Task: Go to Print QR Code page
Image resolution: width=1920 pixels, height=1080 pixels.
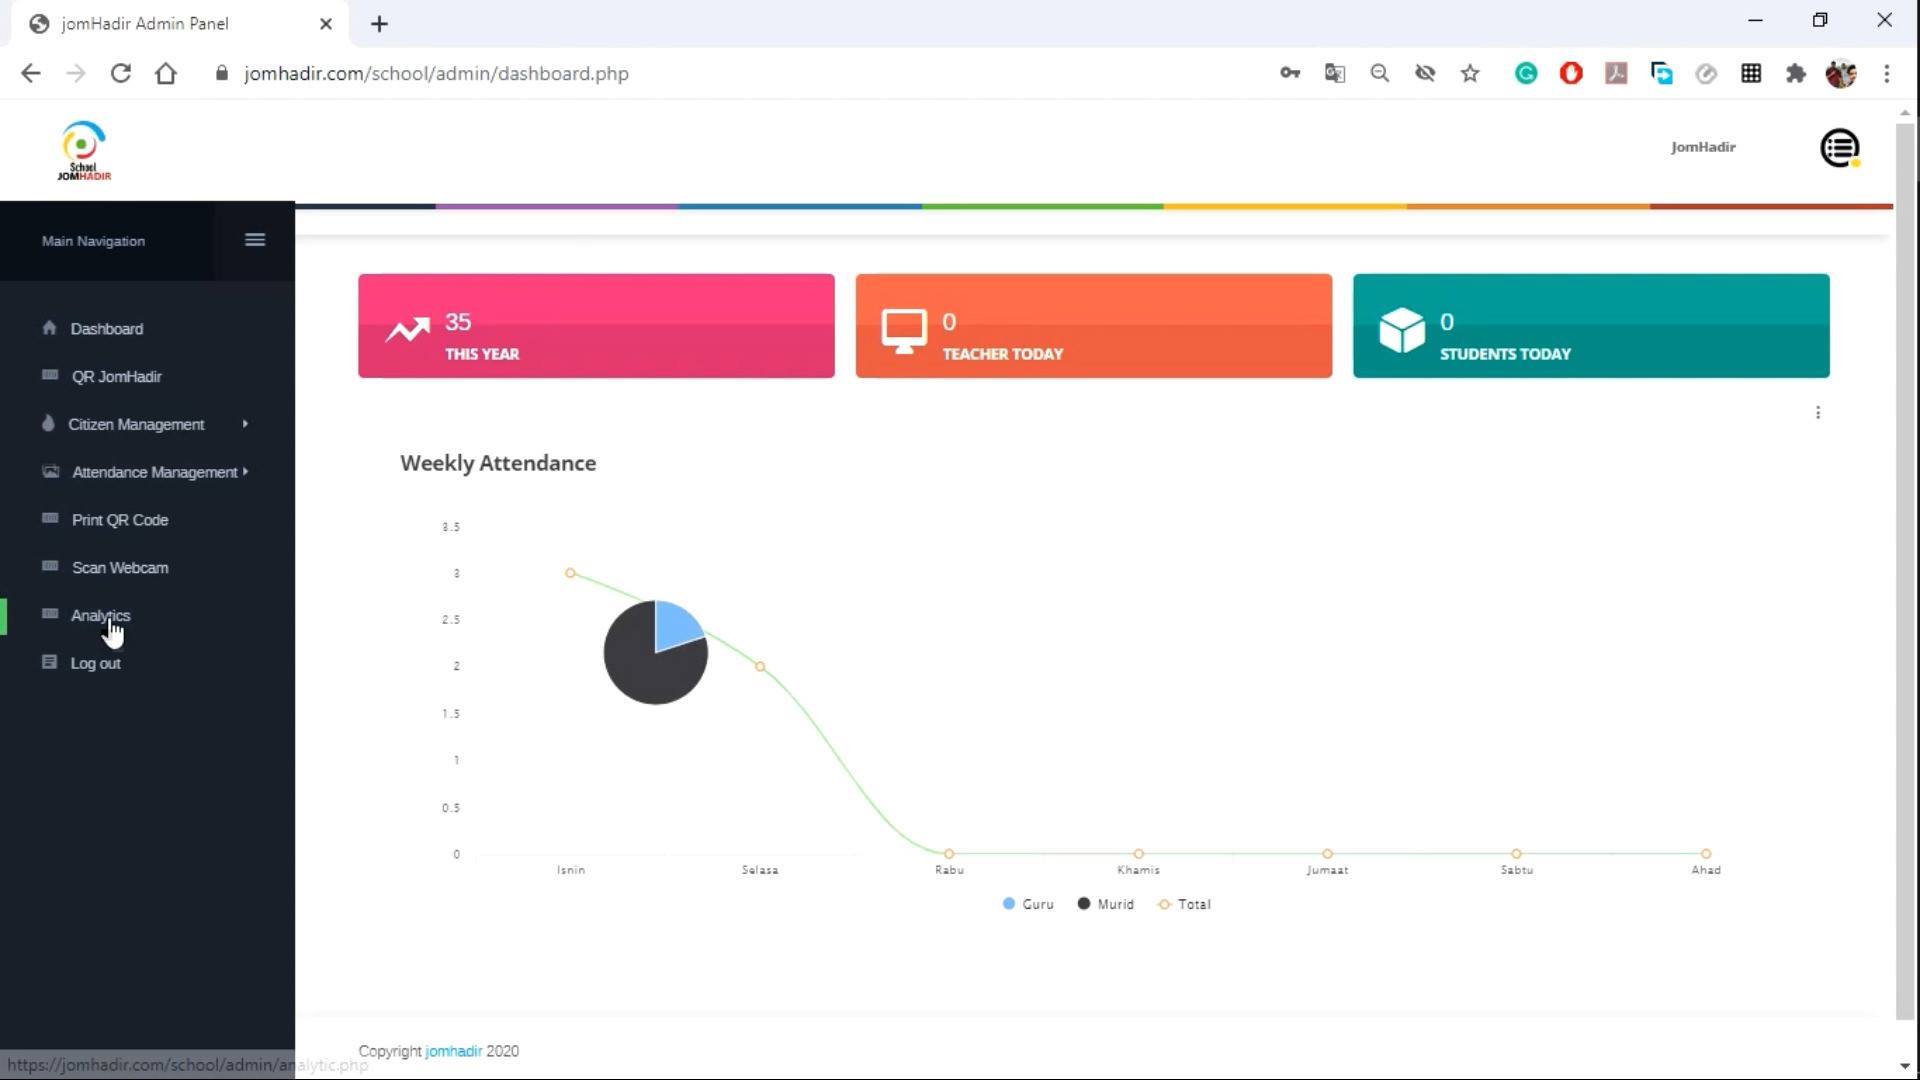Action: 120,520
